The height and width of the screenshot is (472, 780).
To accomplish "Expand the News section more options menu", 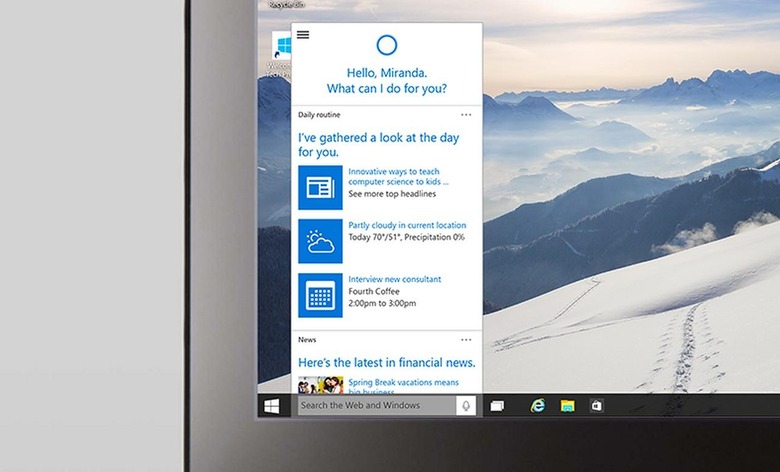I will (466, 340).
